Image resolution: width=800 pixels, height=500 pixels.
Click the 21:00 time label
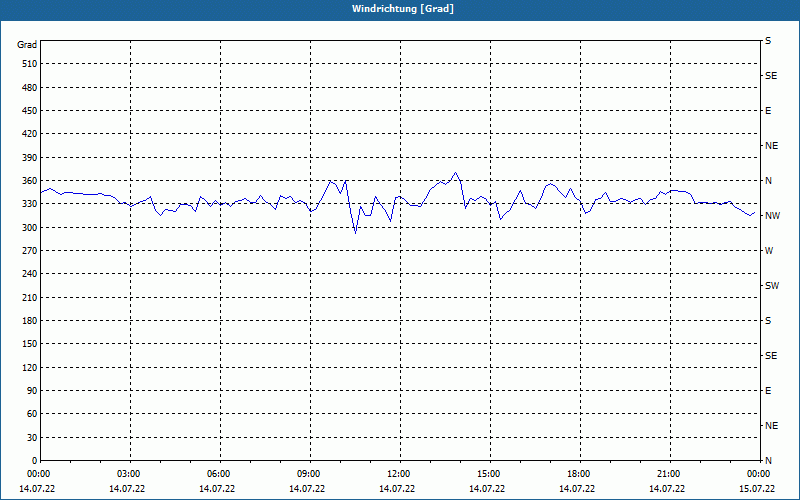669,474
